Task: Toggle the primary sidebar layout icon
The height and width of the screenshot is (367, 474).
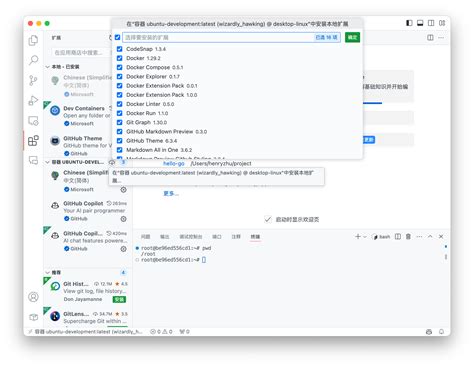Action: (409, 23)
